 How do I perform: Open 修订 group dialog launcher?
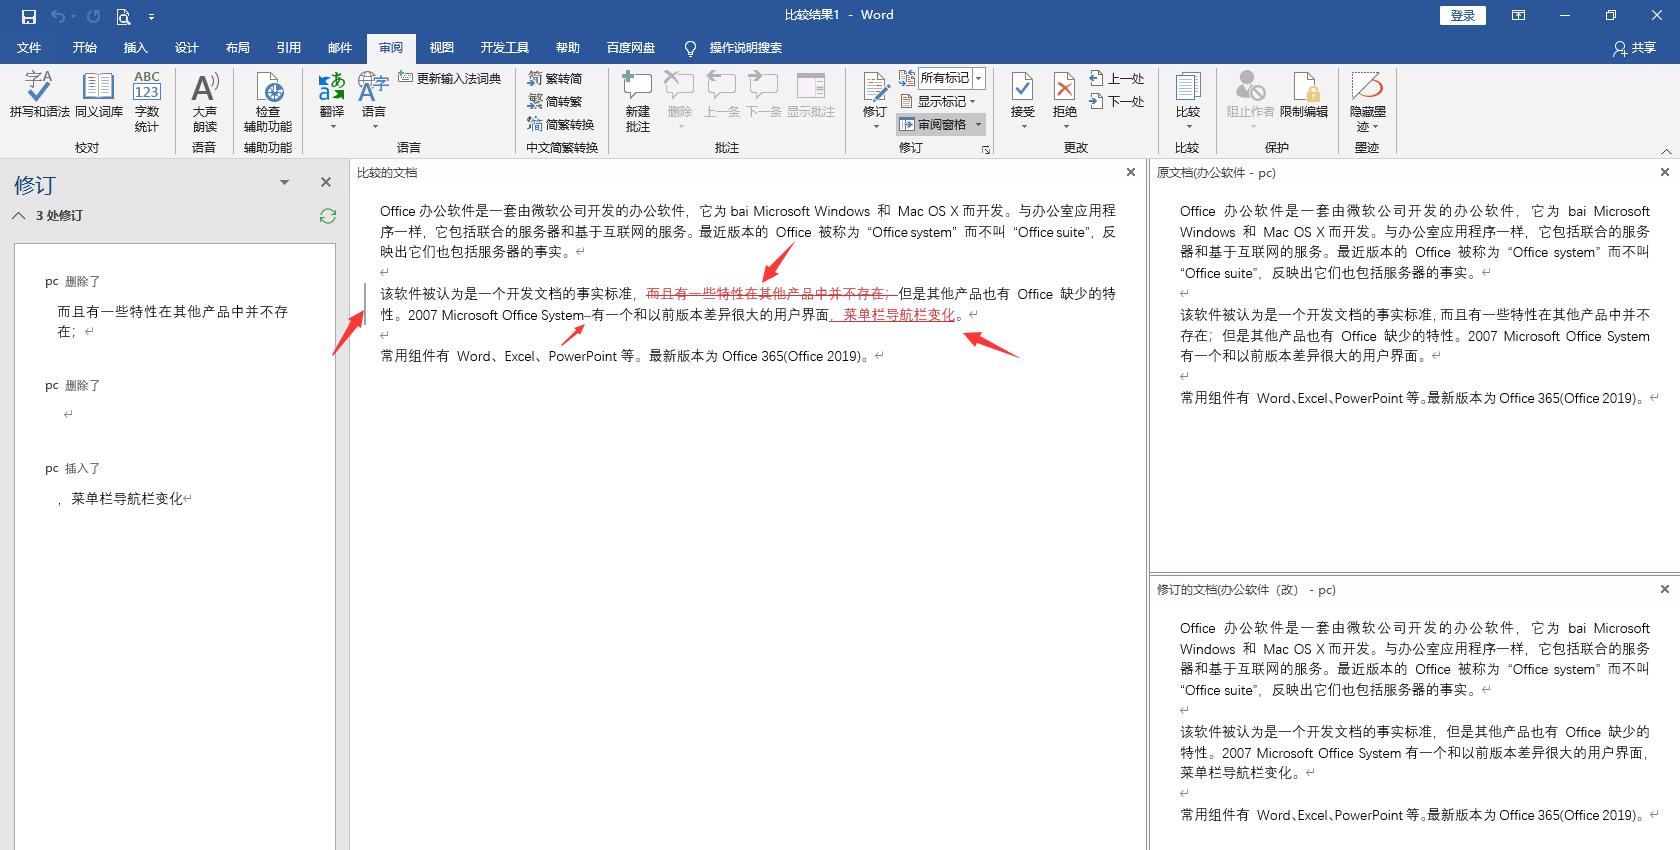[x=986, y=149]
